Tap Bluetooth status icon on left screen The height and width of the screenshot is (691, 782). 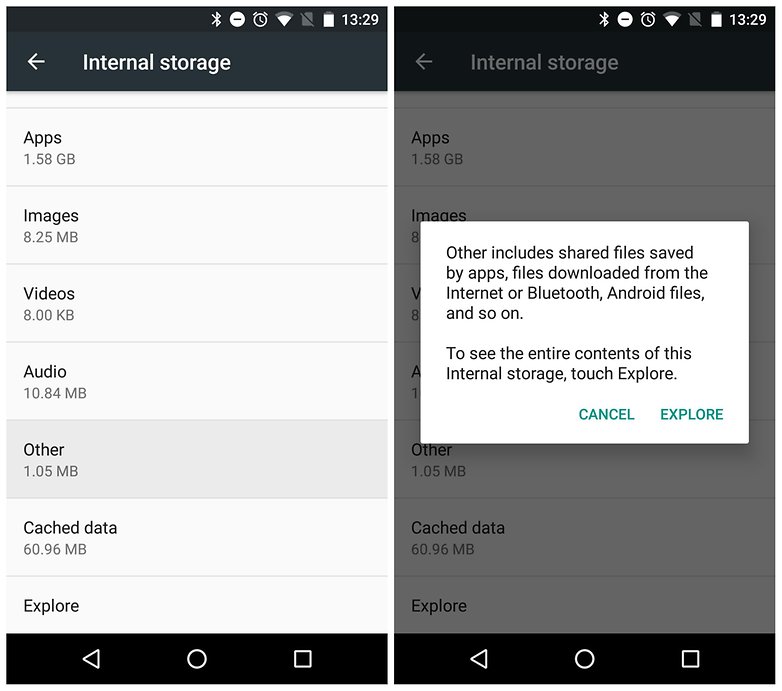(216, 19)
